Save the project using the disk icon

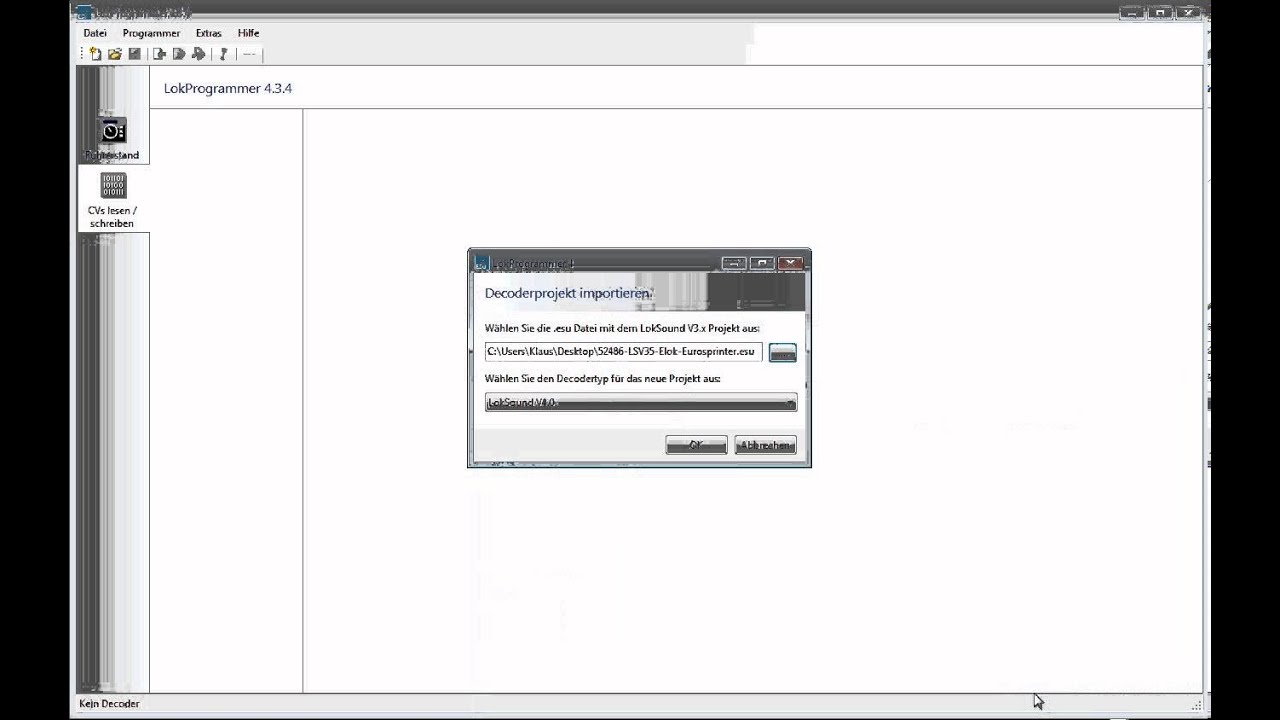tap(134, 54)
